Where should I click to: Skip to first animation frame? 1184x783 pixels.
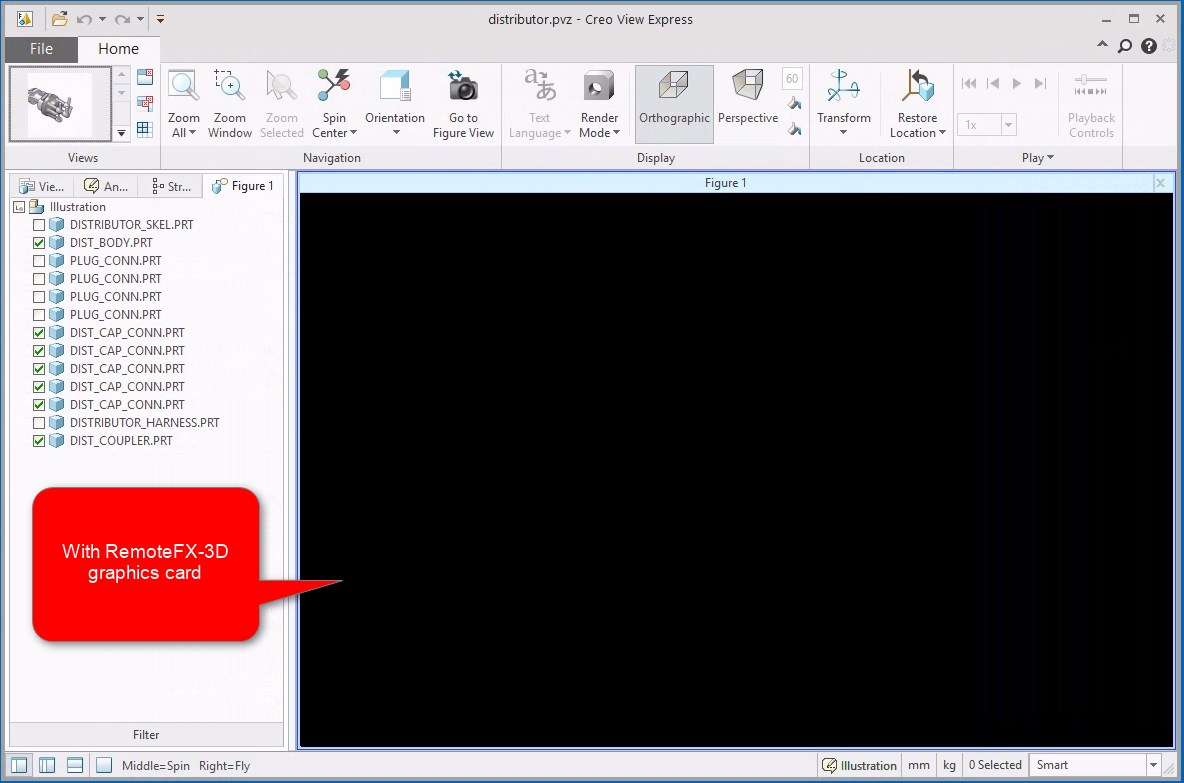click(969, 83)
